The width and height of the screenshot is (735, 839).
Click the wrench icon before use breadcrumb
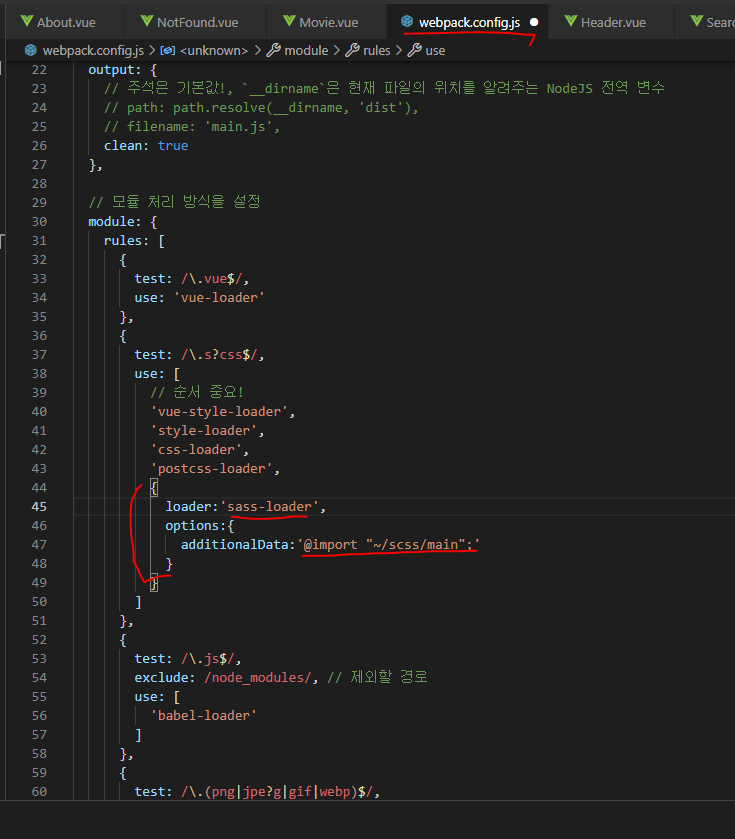(x=414, y=50)
